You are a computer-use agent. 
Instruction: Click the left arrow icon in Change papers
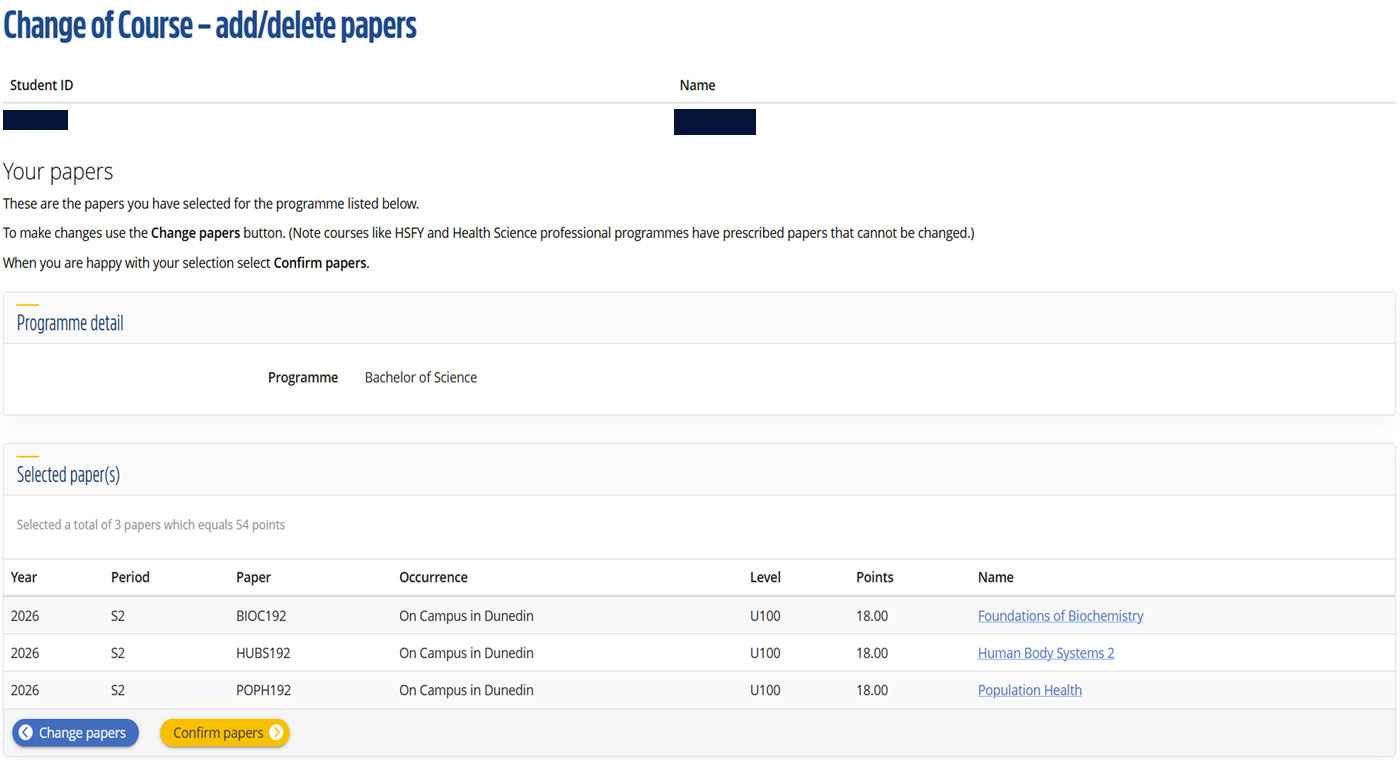(26, 733)
